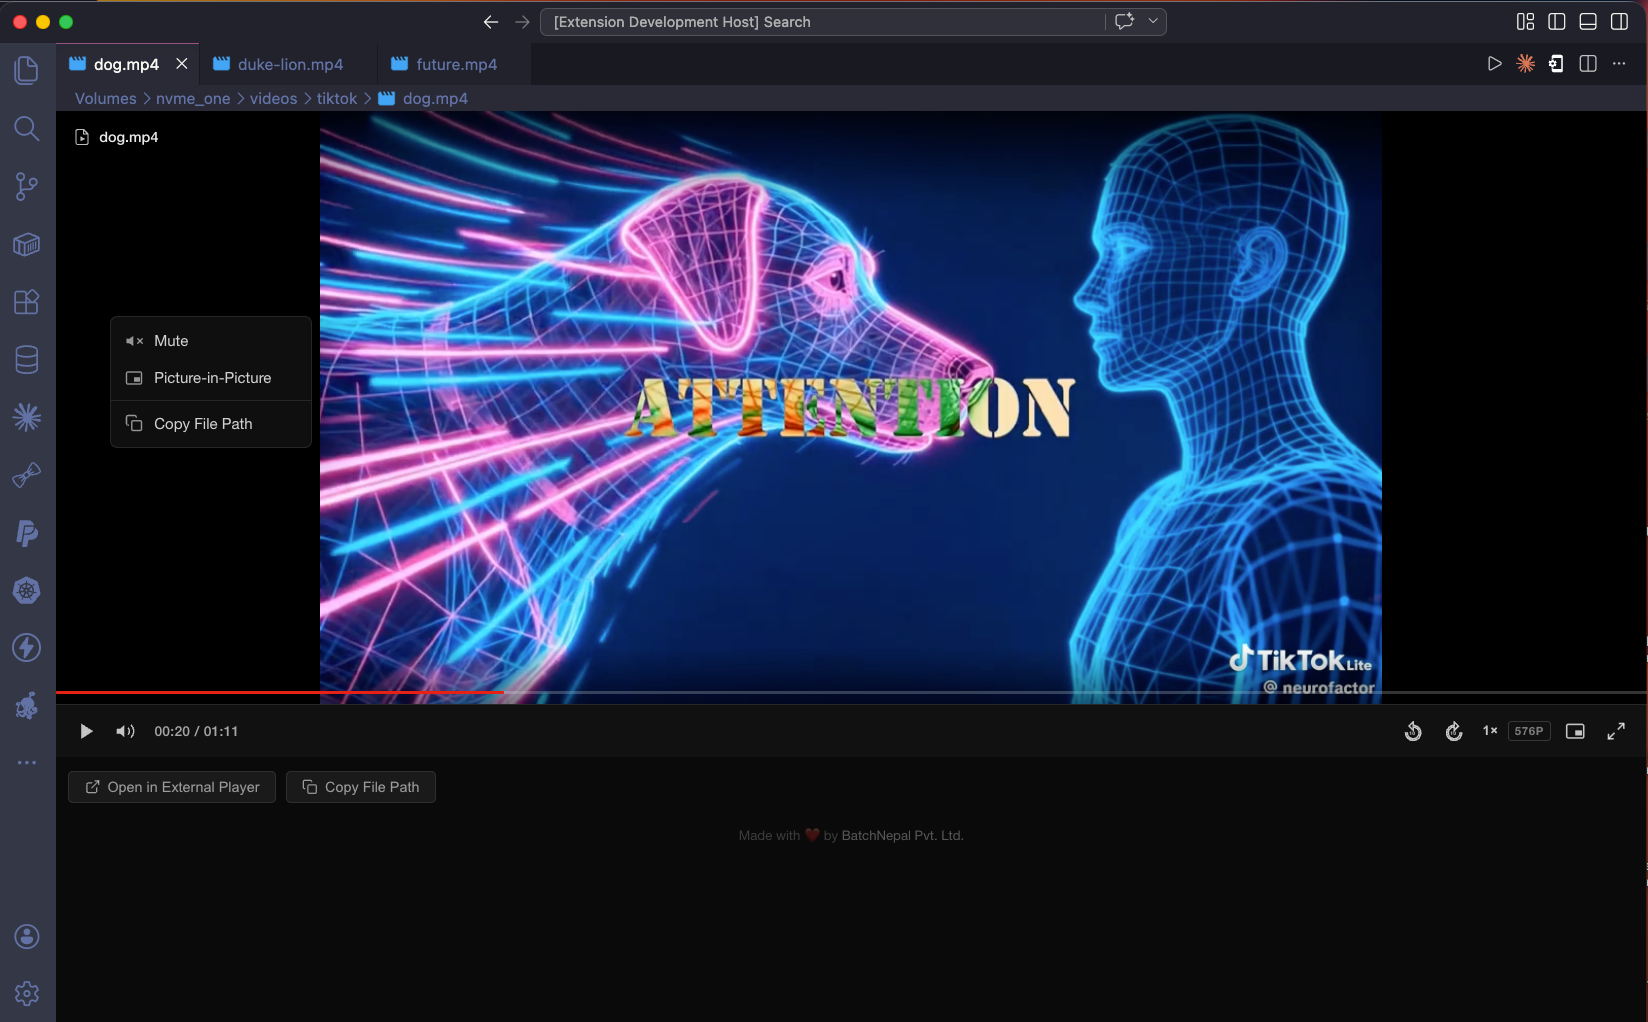Open the 576P quality selector
The height and width of the screenshot is (1022, 1648).
[x=1528, y=731]
